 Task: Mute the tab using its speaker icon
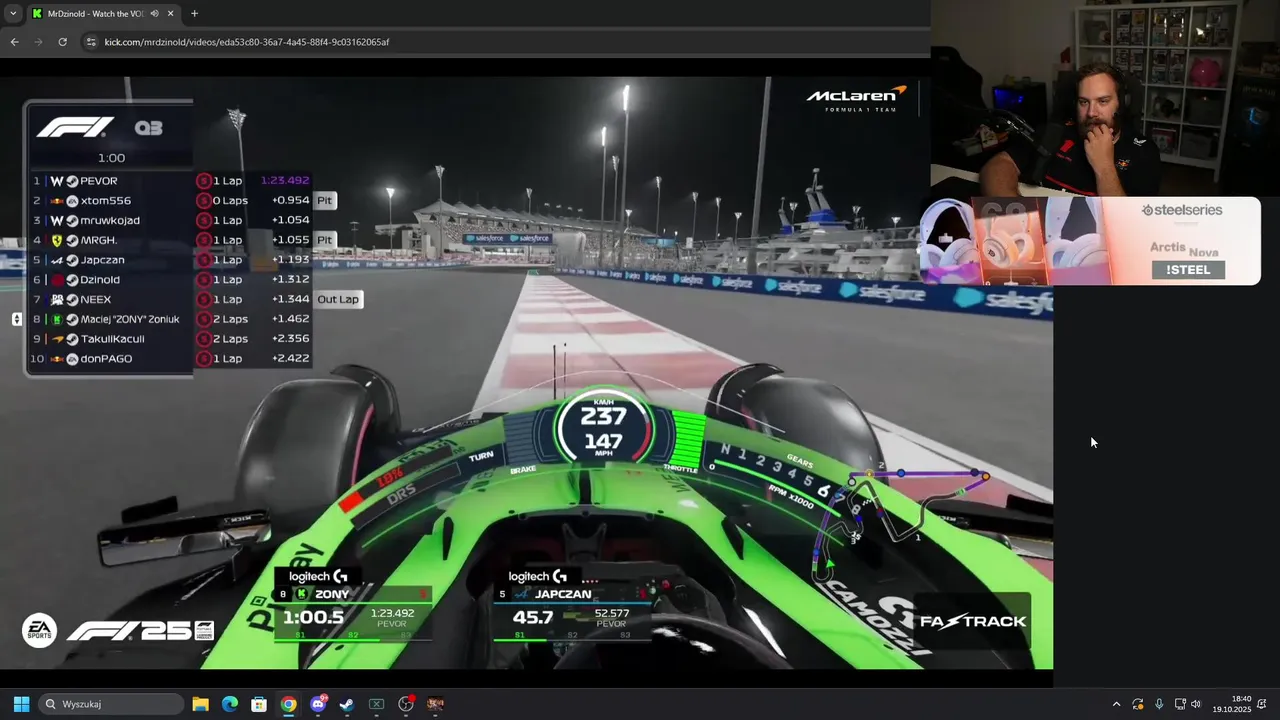(x=154, y=13)
